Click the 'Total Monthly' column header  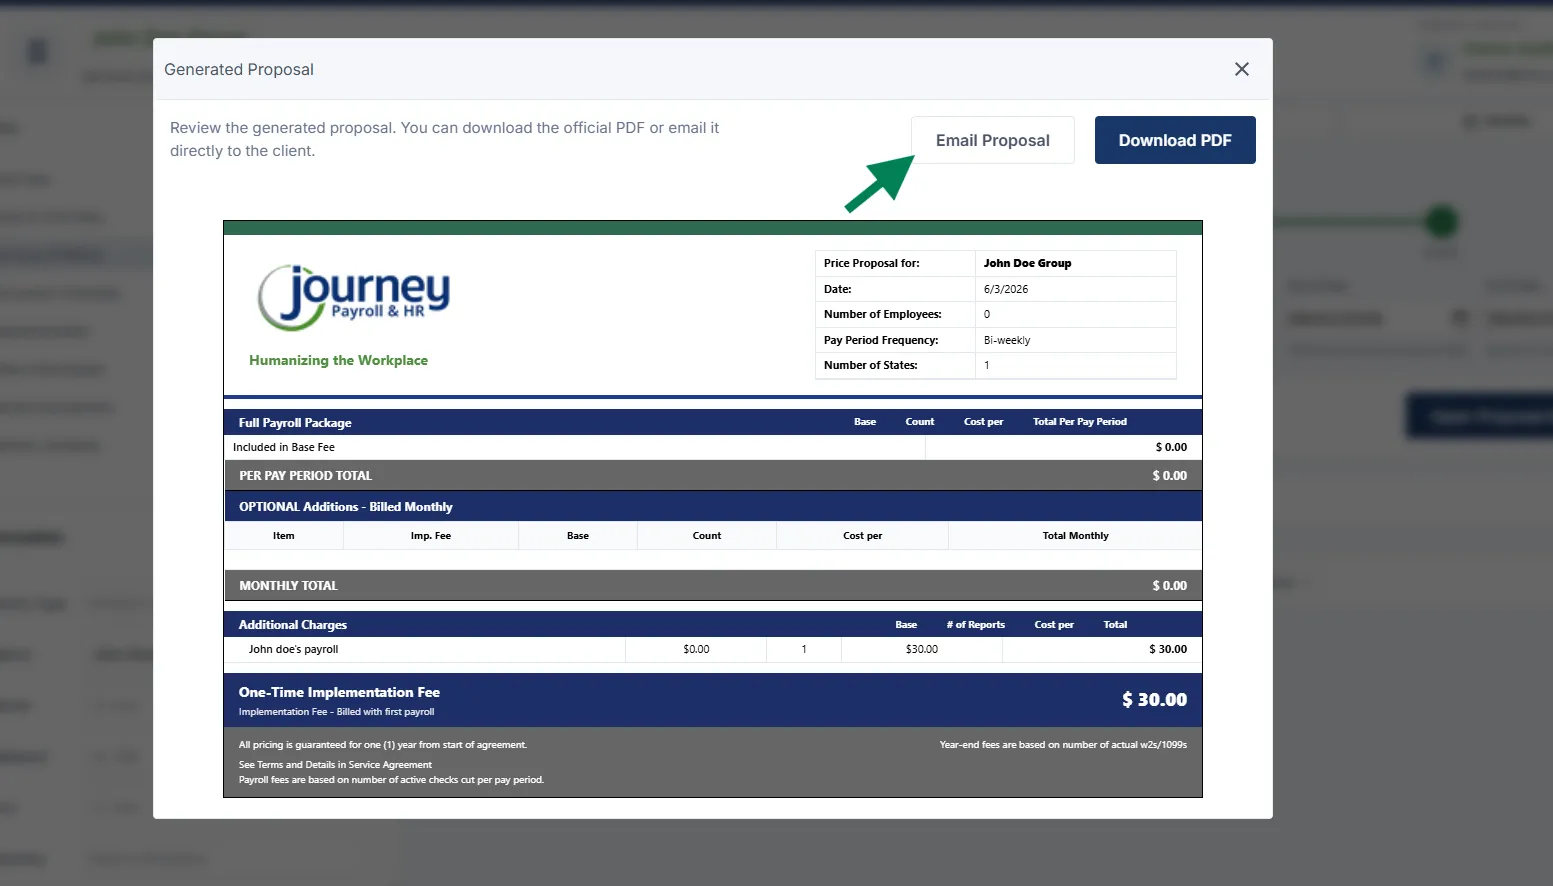point(1075,536)
